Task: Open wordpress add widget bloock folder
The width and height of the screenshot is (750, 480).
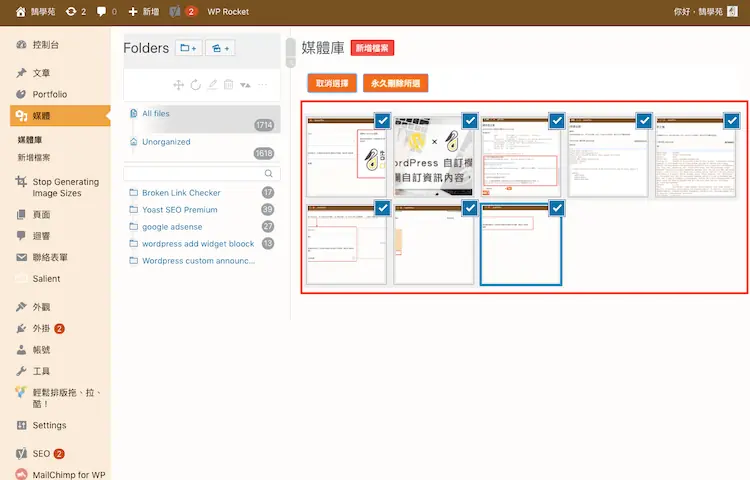Action: pyautogui.click(x=198, y=244)
